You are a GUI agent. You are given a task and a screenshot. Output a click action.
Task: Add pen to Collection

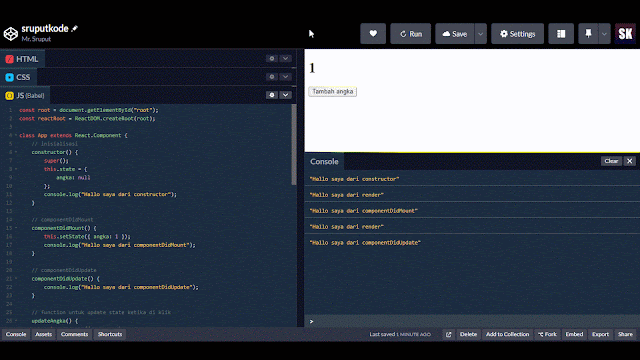[507, 334]
